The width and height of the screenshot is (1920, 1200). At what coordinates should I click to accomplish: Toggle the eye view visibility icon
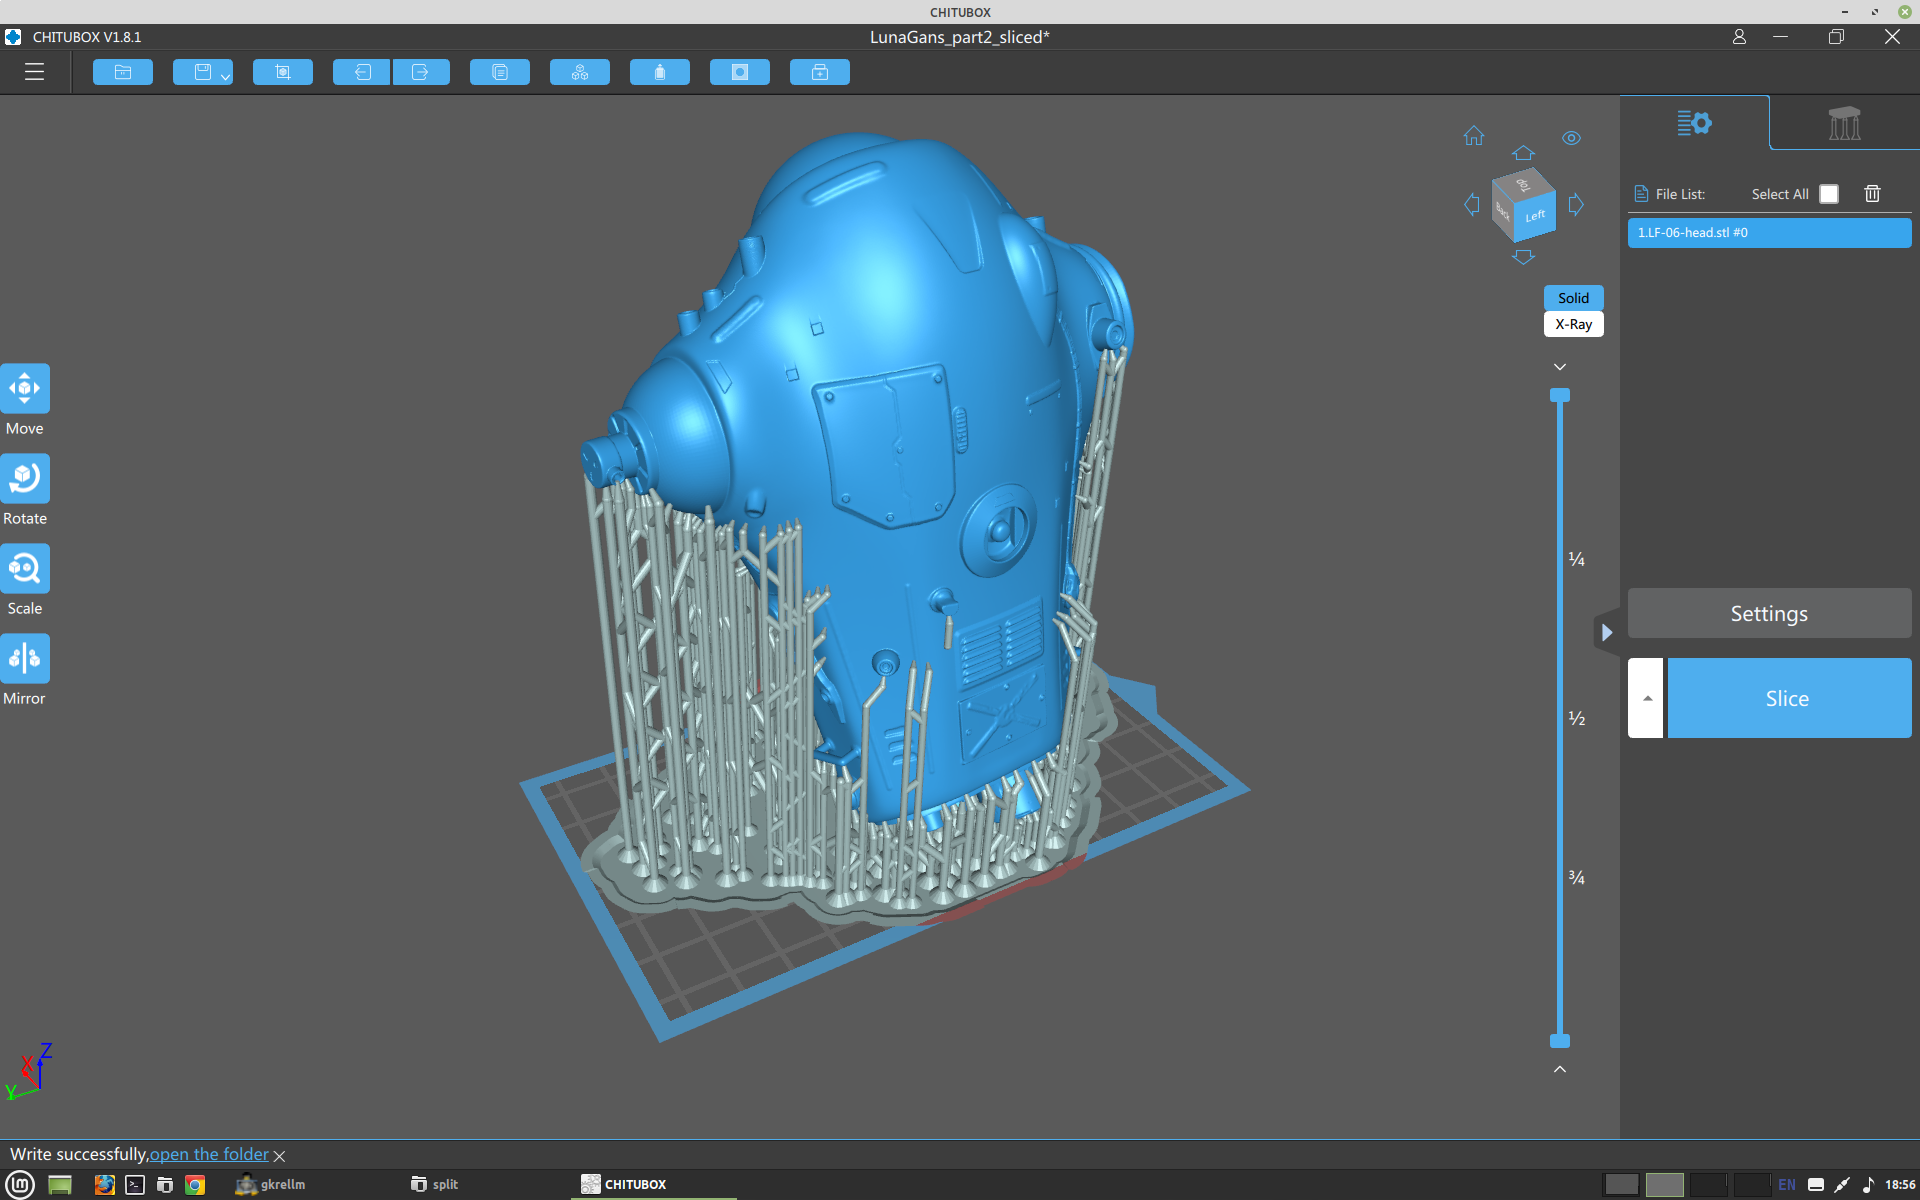click(x=1571, y=138)
